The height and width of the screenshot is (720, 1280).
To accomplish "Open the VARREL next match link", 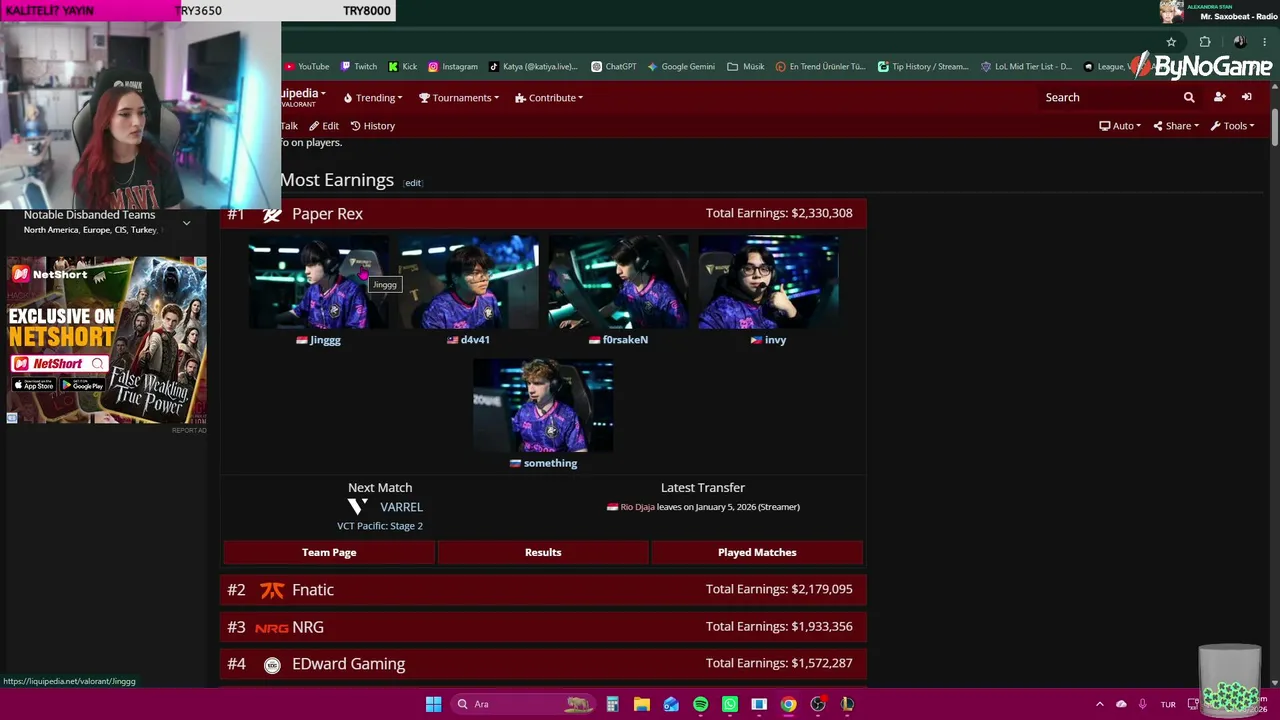I will pos(401,507).
